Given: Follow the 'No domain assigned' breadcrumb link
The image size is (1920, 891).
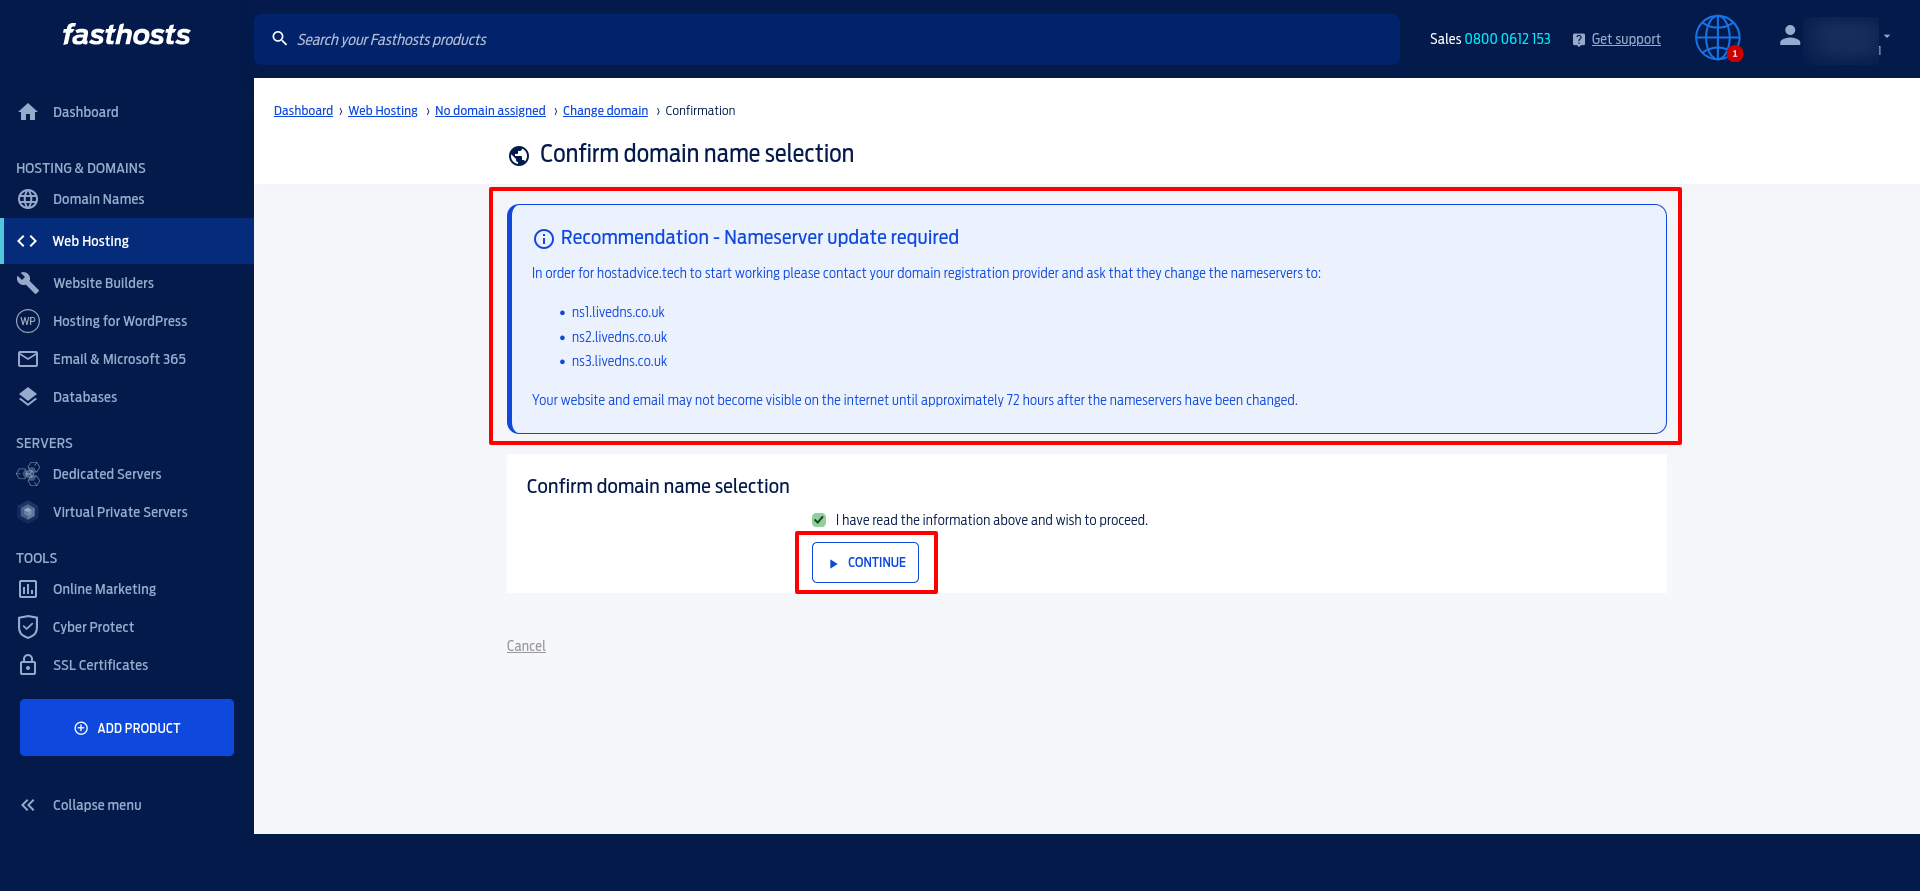Looking at the screenshot, I should (x=490, y=111).
